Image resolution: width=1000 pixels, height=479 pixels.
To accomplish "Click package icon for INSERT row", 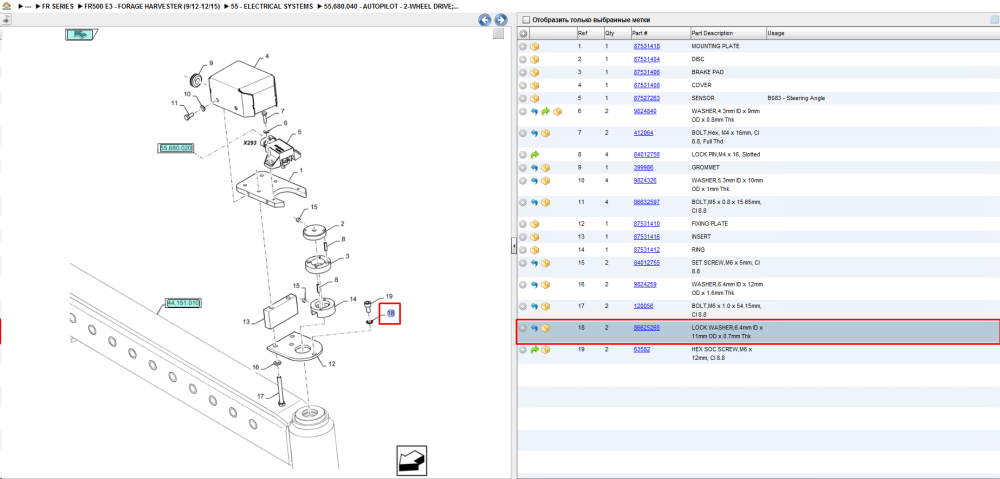I will pos(534,237).
